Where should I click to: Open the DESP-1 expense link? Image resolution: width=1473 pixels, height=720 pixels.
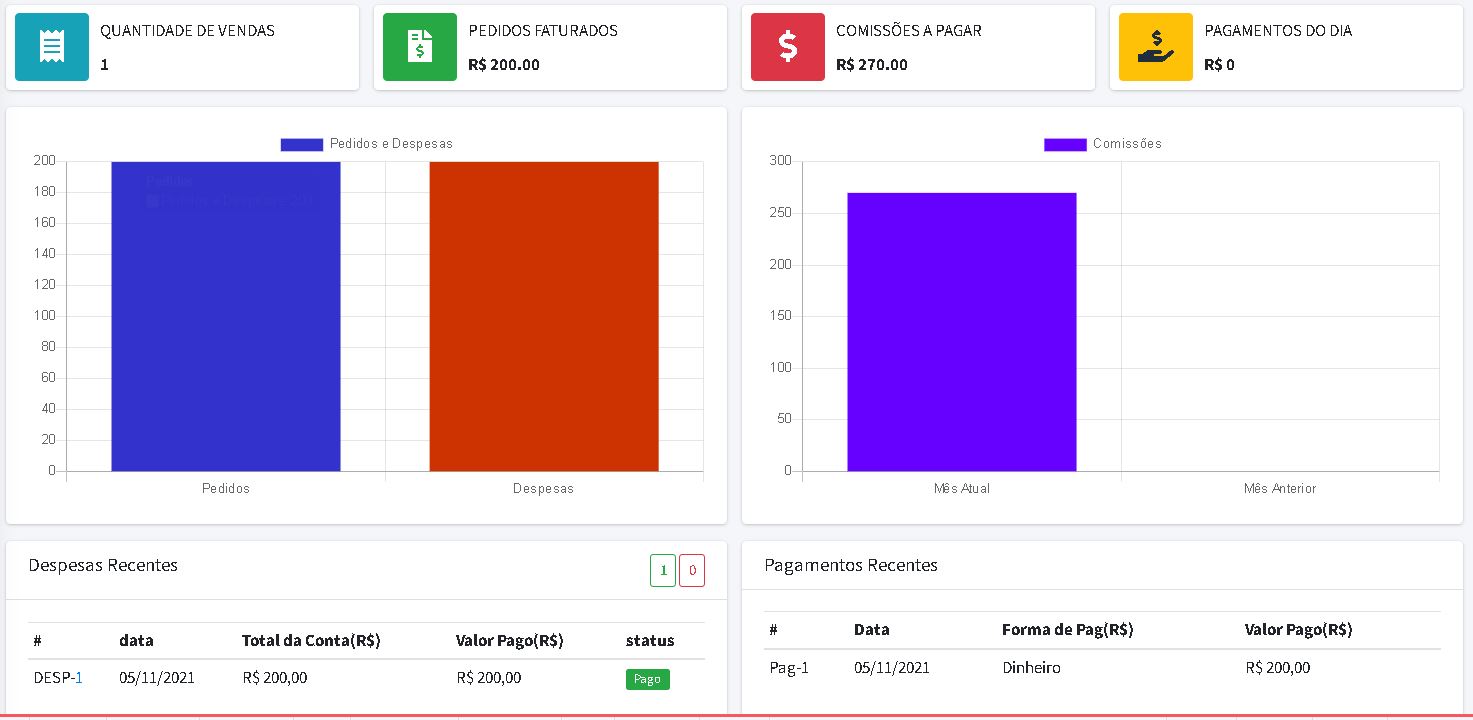point(78,678)
